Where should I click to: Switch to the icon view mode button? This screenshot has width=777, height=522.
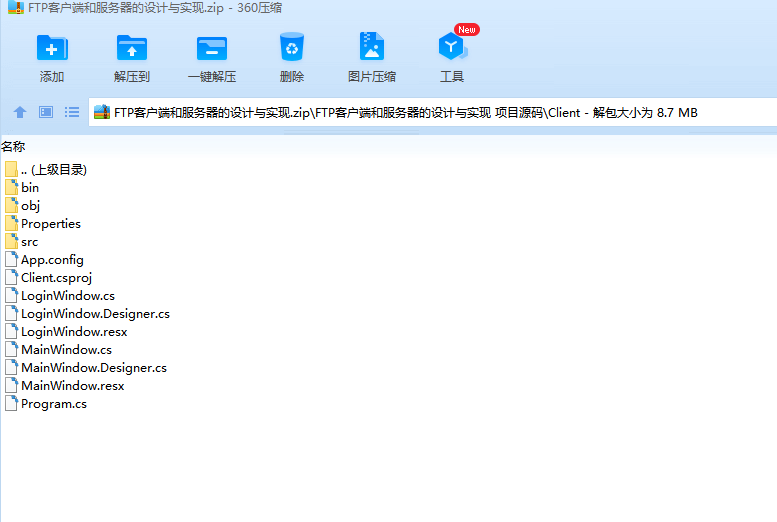point(46,112)
